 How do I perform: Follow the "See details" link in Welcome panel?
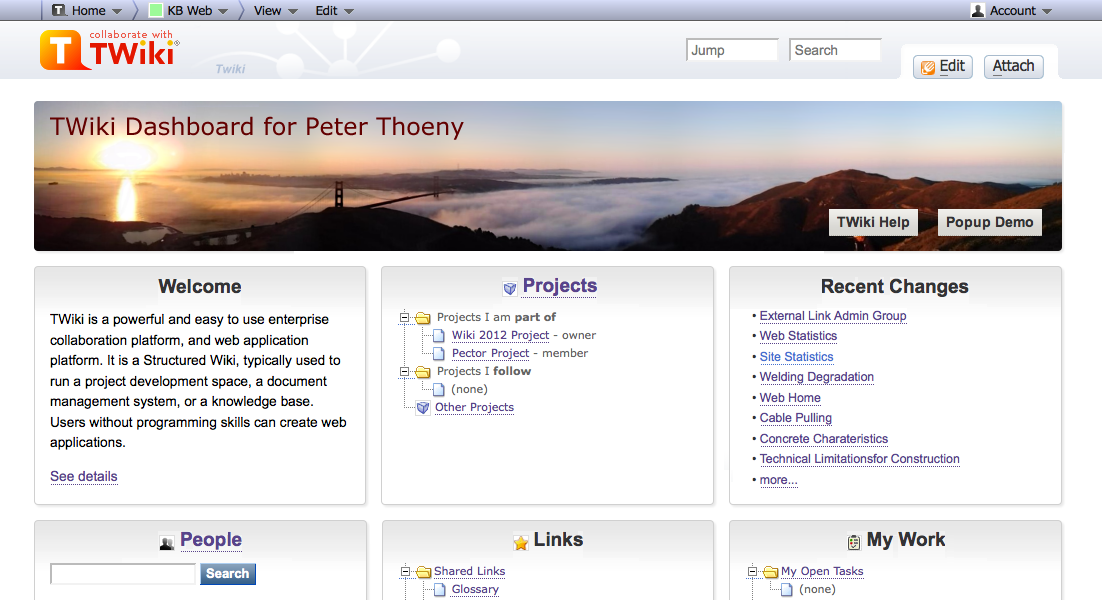coord(83,476)
